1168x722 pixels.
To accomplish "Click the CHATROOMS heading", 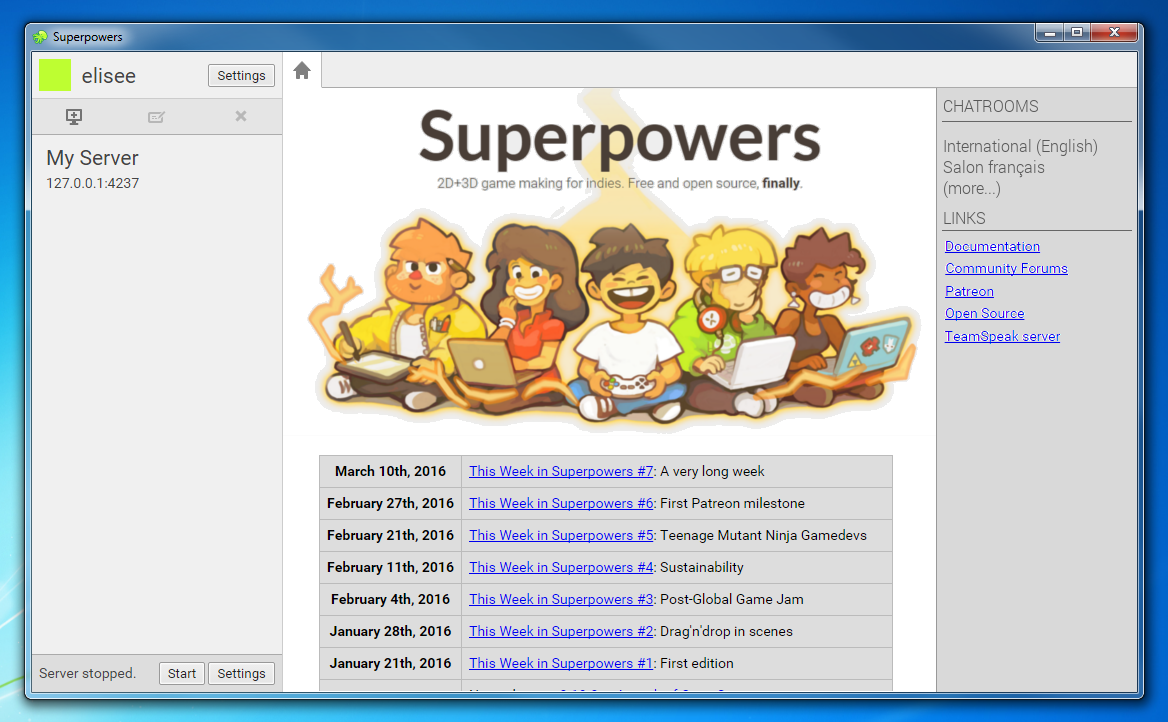I will [x=990, y=107].
